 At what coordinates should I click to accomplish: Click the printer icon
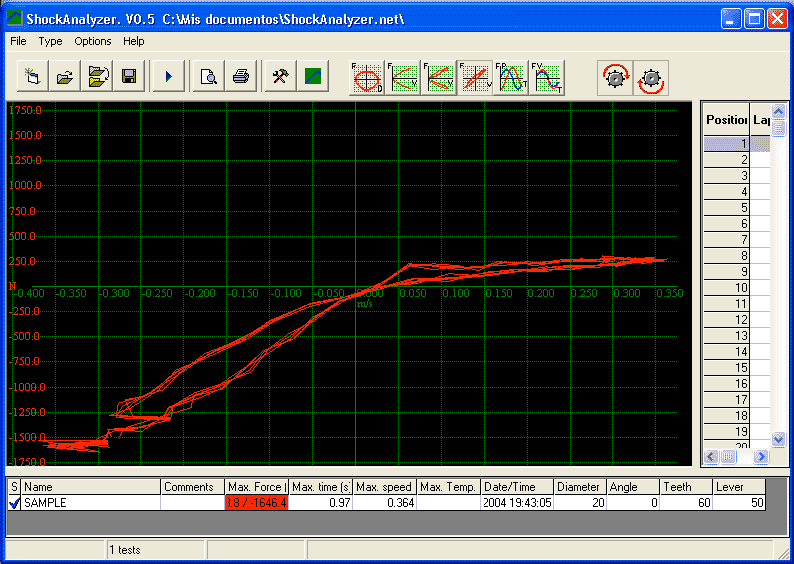click(x=240, y=76)
